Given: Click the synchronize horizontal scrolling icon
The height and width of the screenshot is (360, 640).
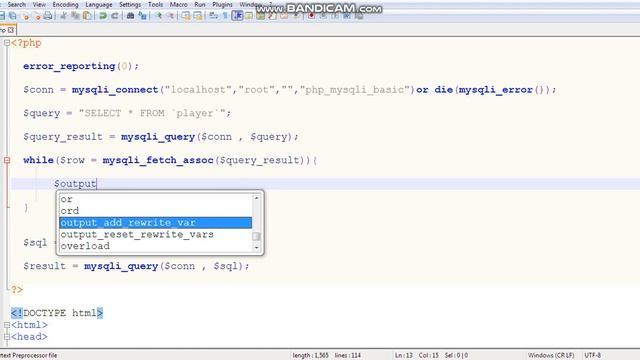Looking at the screenshot, I should (x=198, y=16).
